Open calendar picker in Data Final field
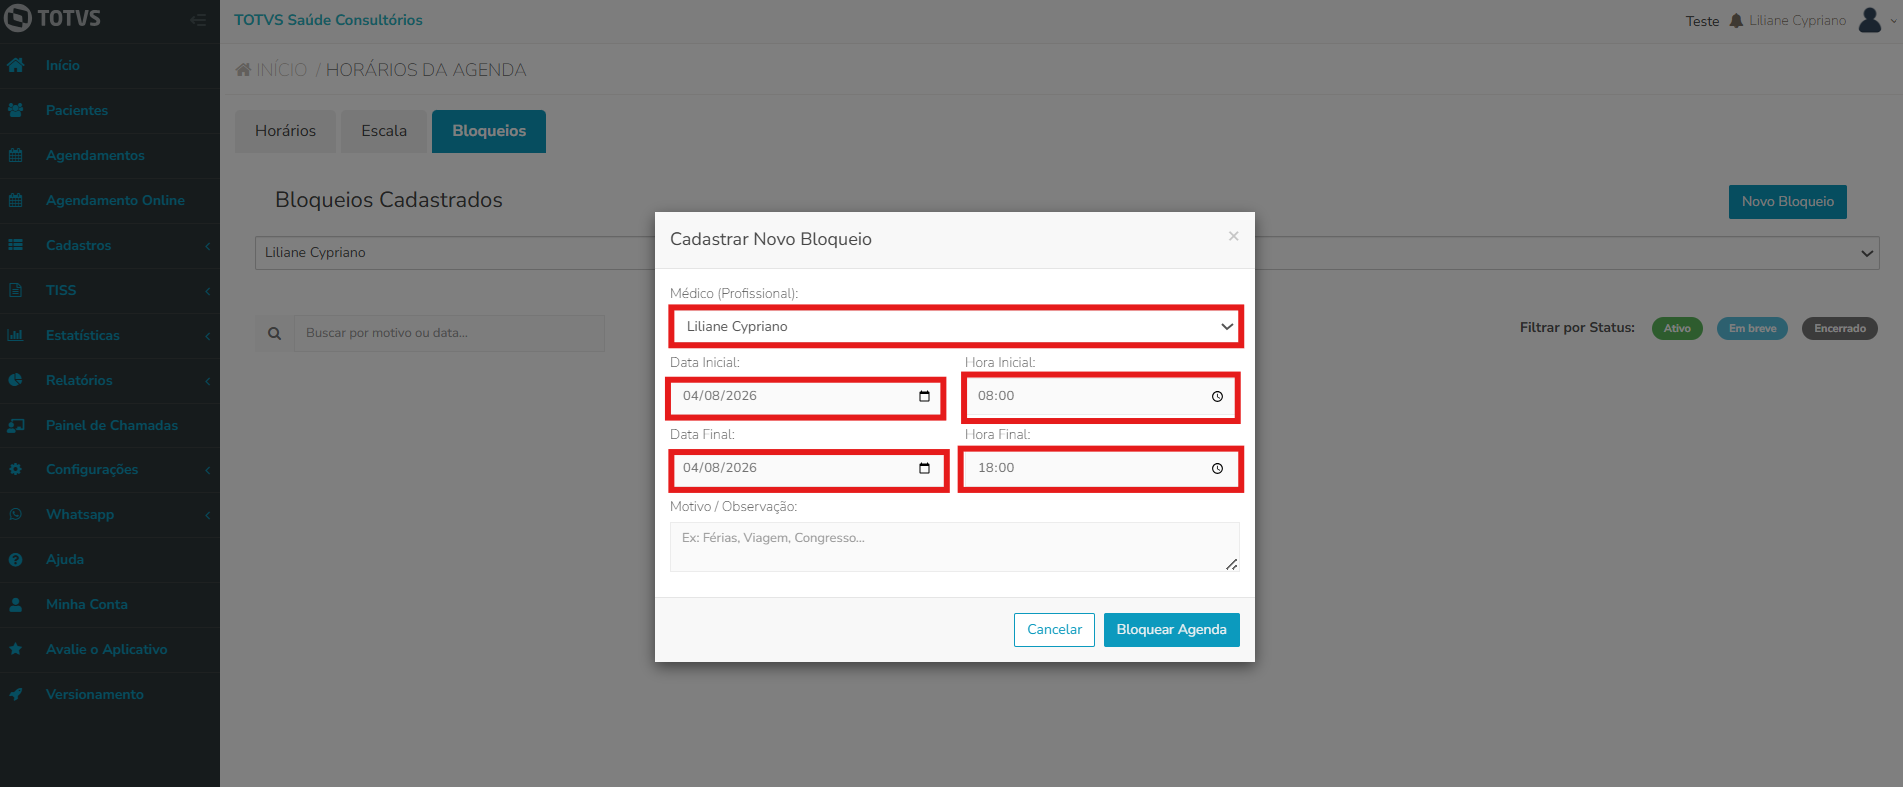Screen dimensions: 1903x787 924,468
